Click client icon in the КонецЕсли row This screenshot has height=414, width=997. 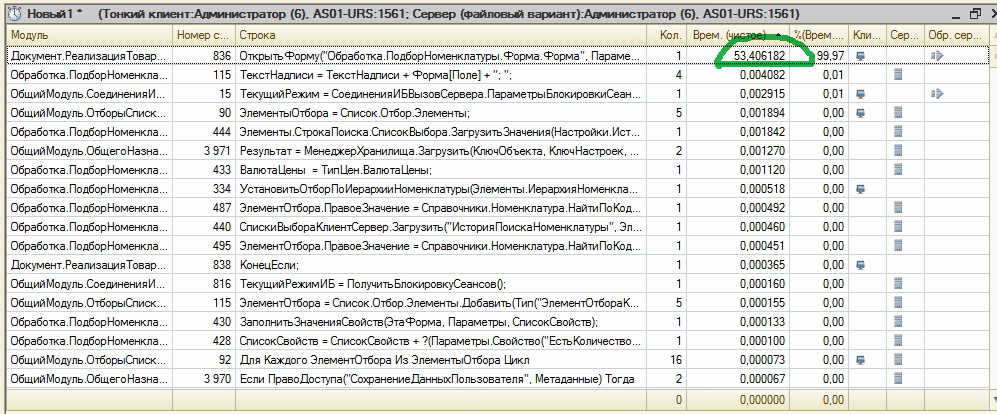862,265
